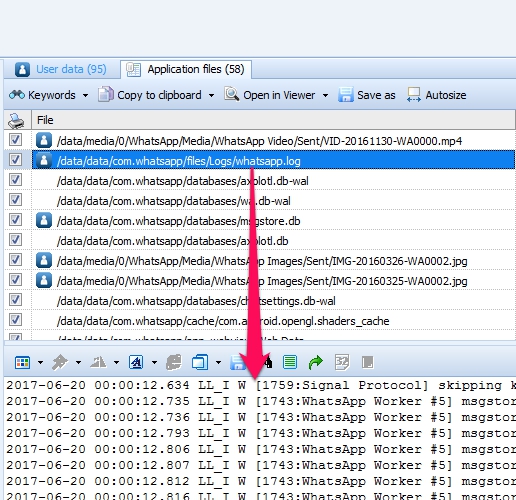
Task: Click the user icon on the IMG-20160325-WA0002.jpg row
Action: tap(44, 280)
